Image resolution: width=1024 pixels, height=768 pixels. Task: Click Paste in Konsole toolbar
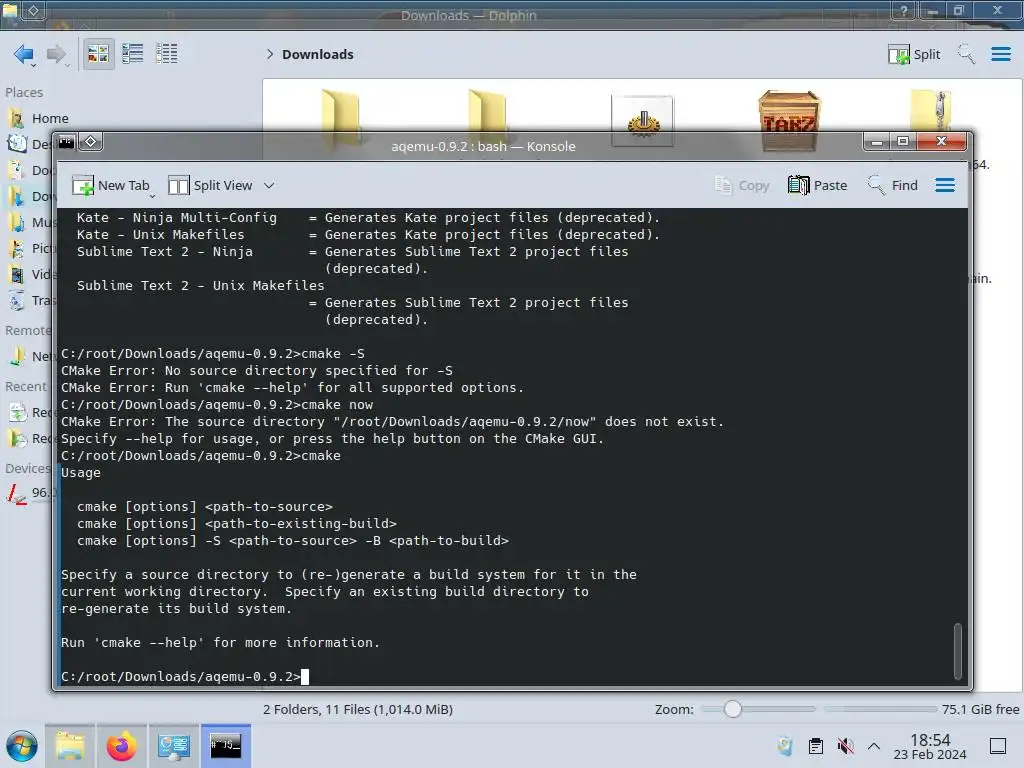pyautogui.click(x=818, y=185)
